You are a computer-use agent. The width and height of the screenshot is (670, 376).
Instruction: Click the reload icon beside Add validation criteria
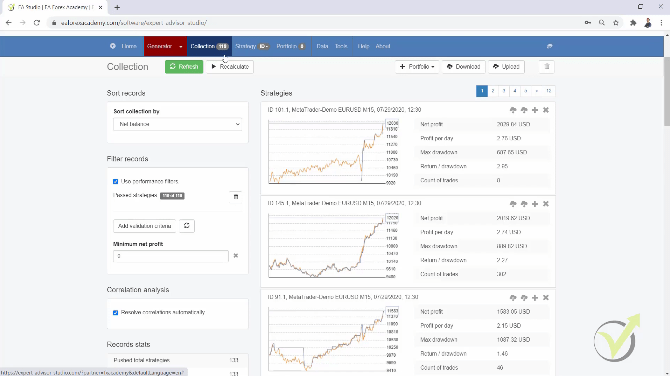pyautogui.click(x=187, y=226)
